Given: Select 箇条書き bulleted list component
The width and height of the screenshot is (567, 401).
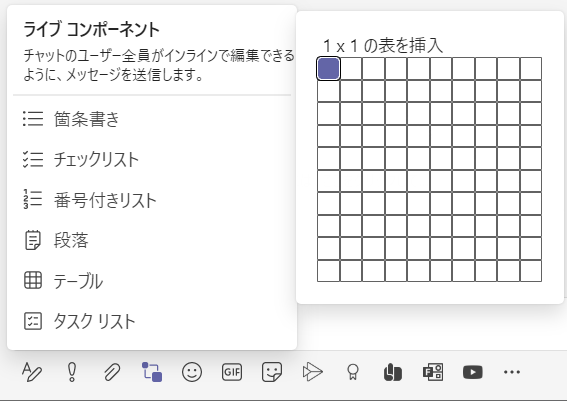Looking at the screenshot, I should (x=152, y=119).
